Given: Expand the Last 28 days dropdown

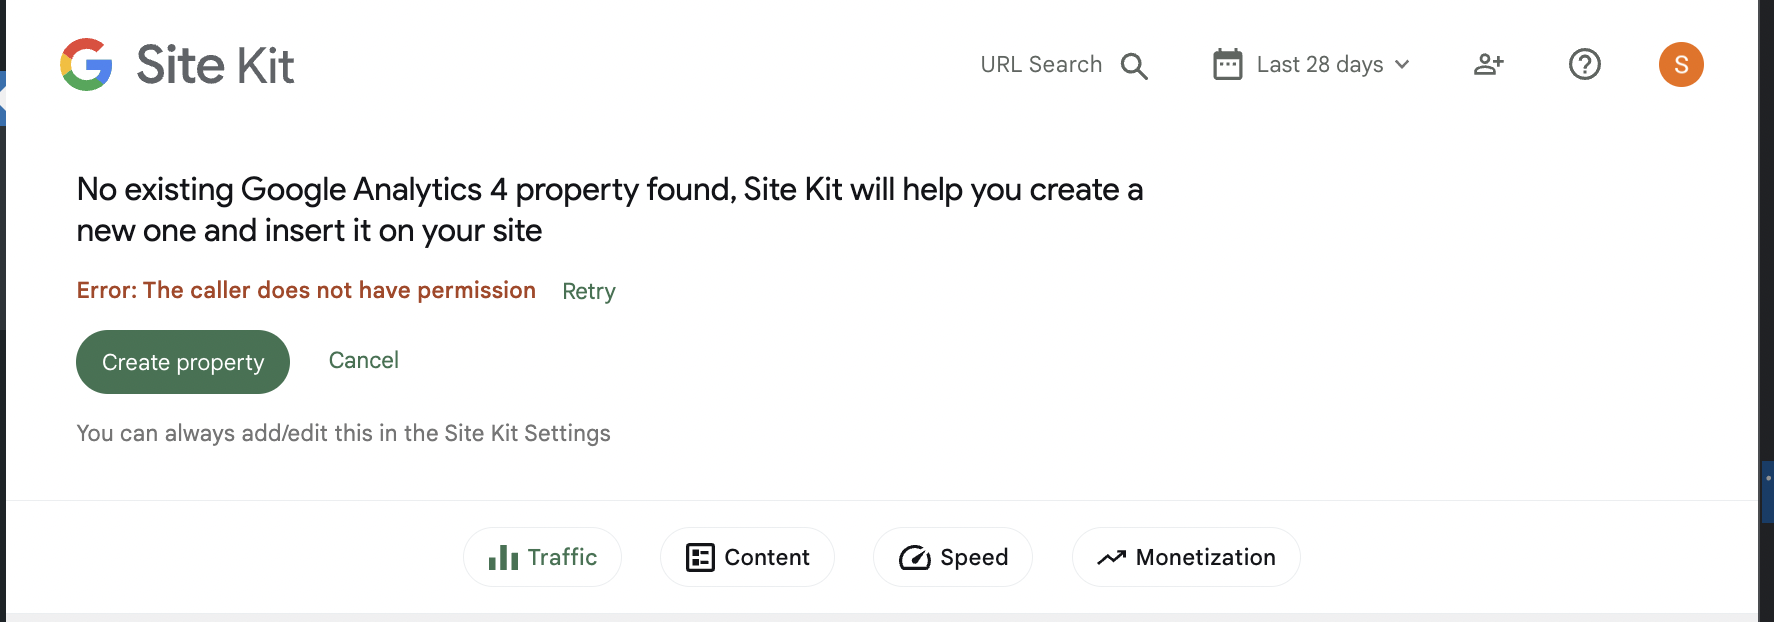Looking at the screenshot, I should pyautogui.click(x=1311, y=64).
